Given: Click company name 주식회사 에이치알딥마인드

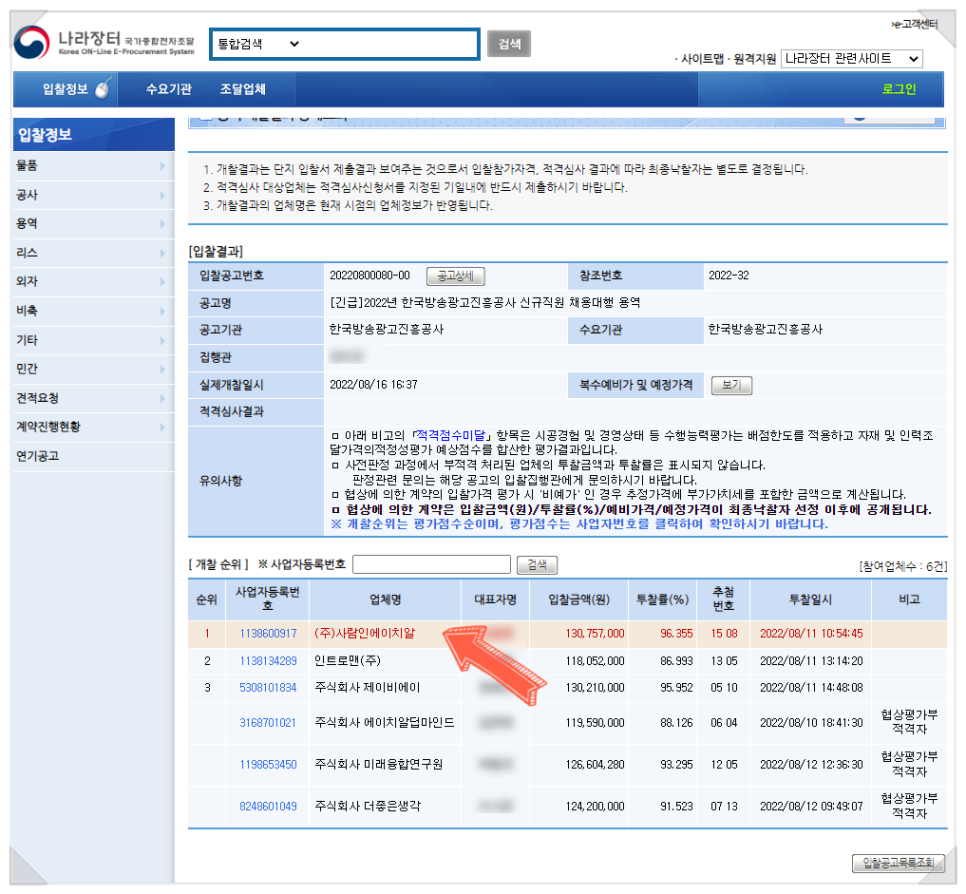Looking at the screenshot, I should [384, 723].
